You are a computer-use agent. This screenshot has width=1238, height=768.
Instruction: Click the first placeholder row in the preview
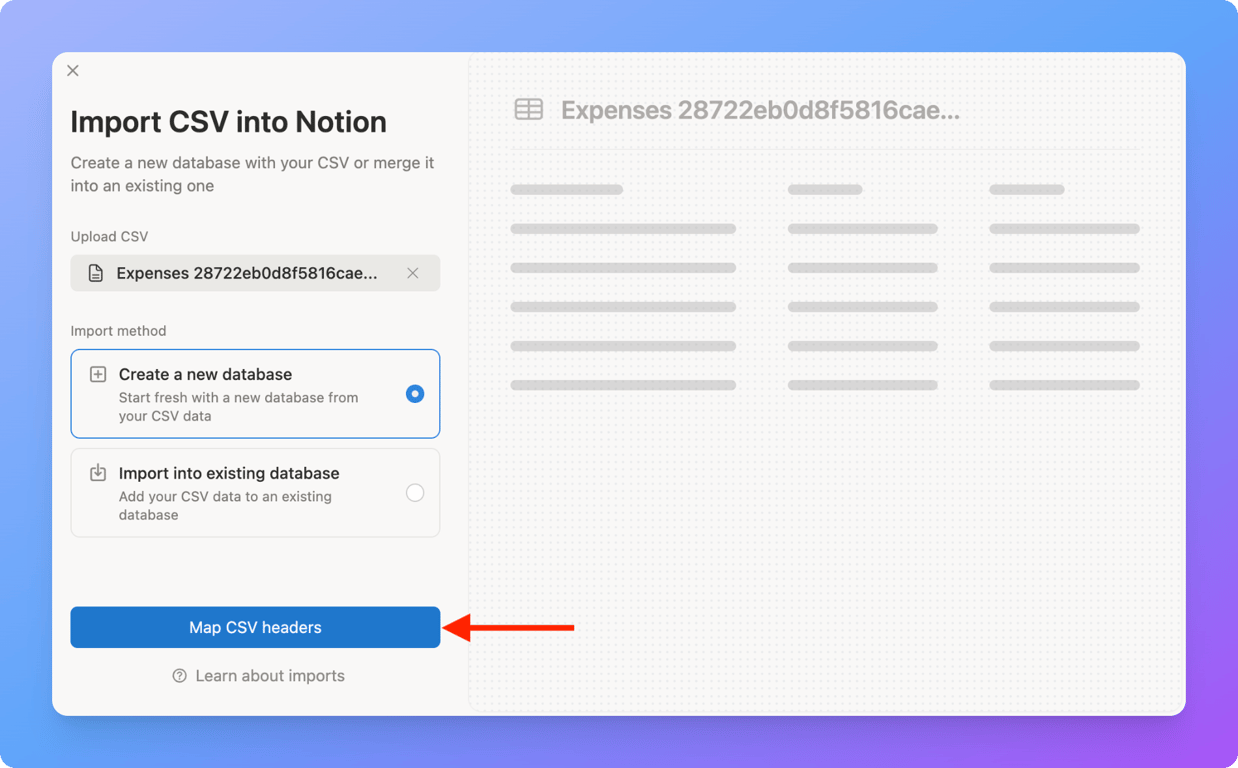(x=622, y=228)
